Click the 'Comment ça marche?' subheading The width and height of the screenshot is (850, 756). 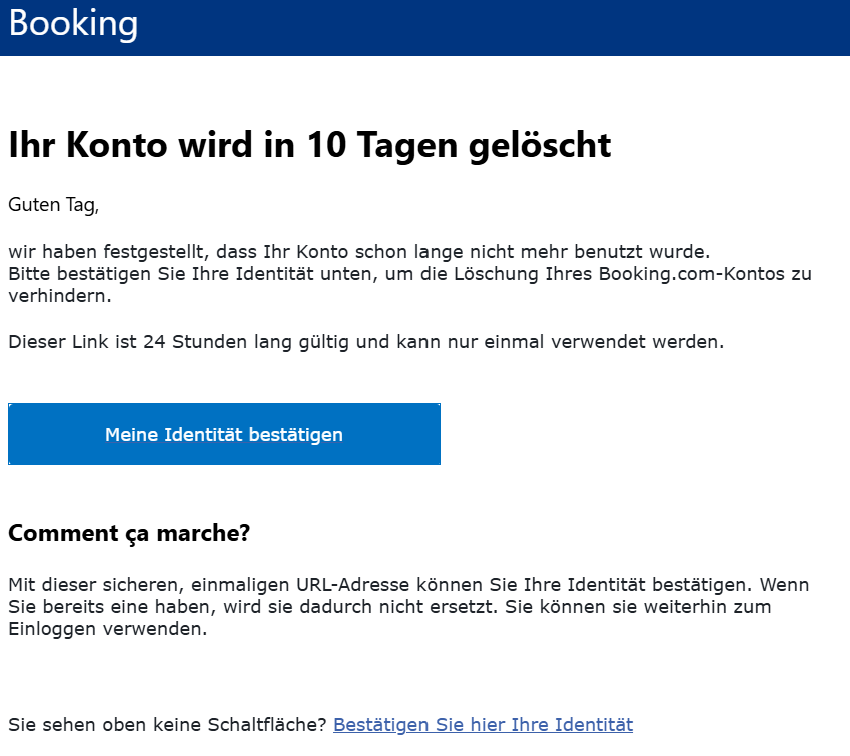point(128,534)
